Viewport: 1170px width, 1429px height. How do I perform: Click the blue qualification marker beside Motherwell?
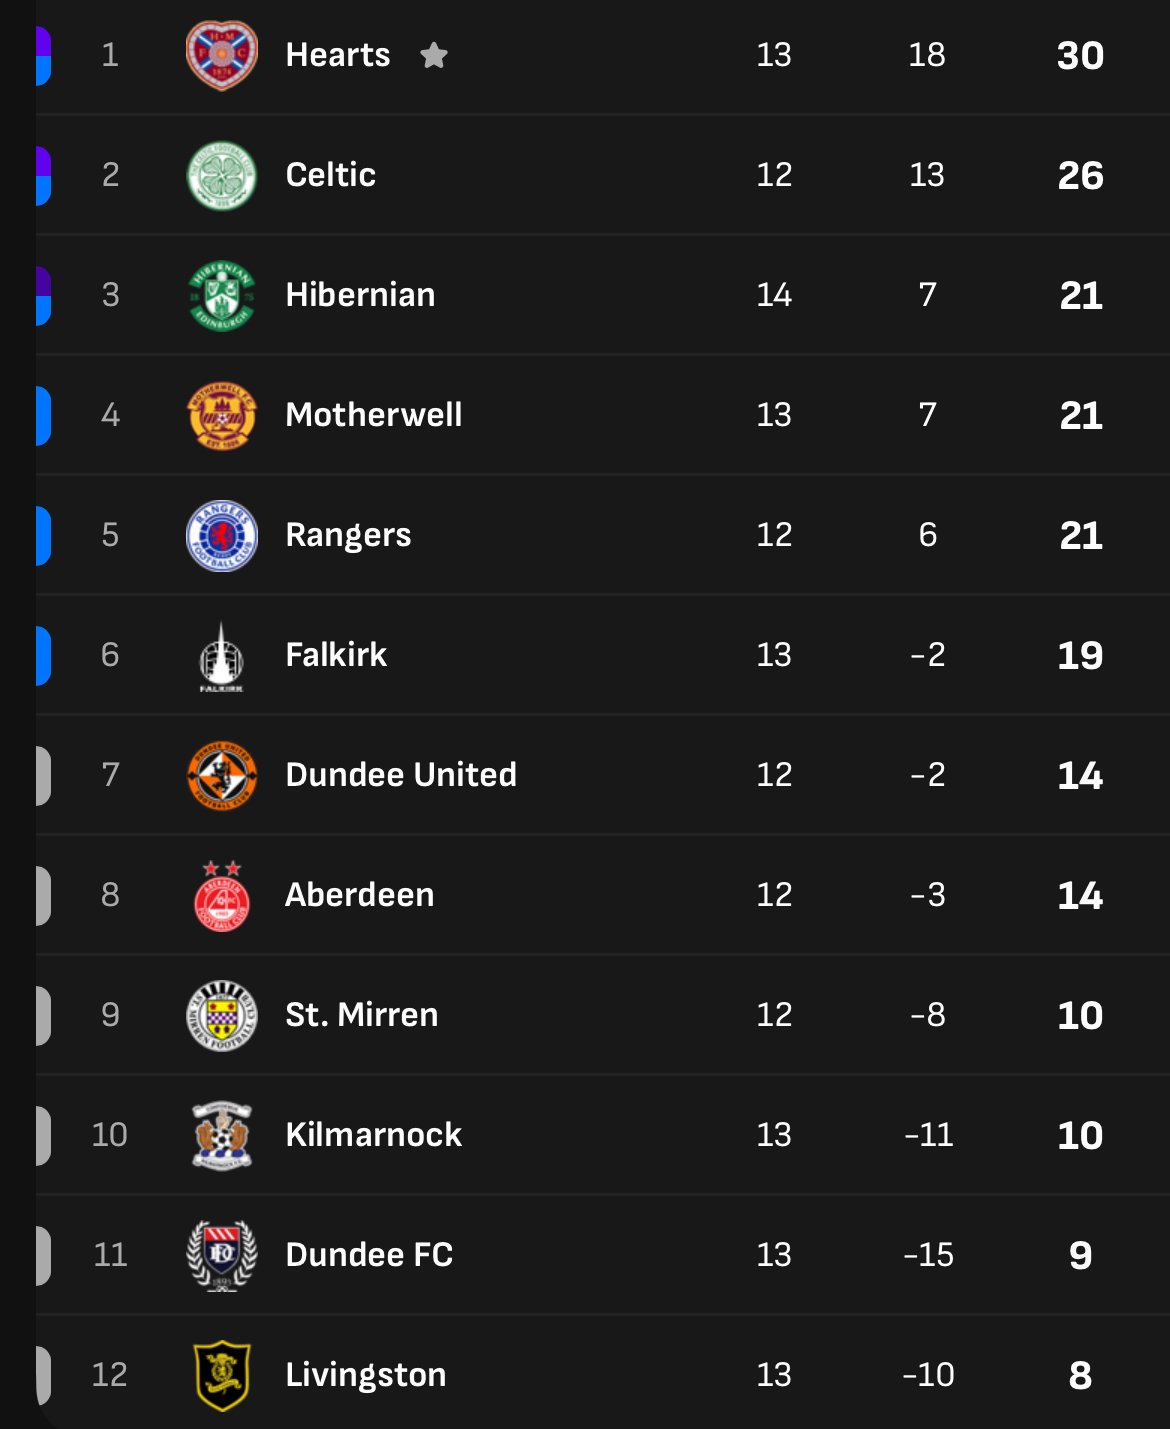point(43,415)
